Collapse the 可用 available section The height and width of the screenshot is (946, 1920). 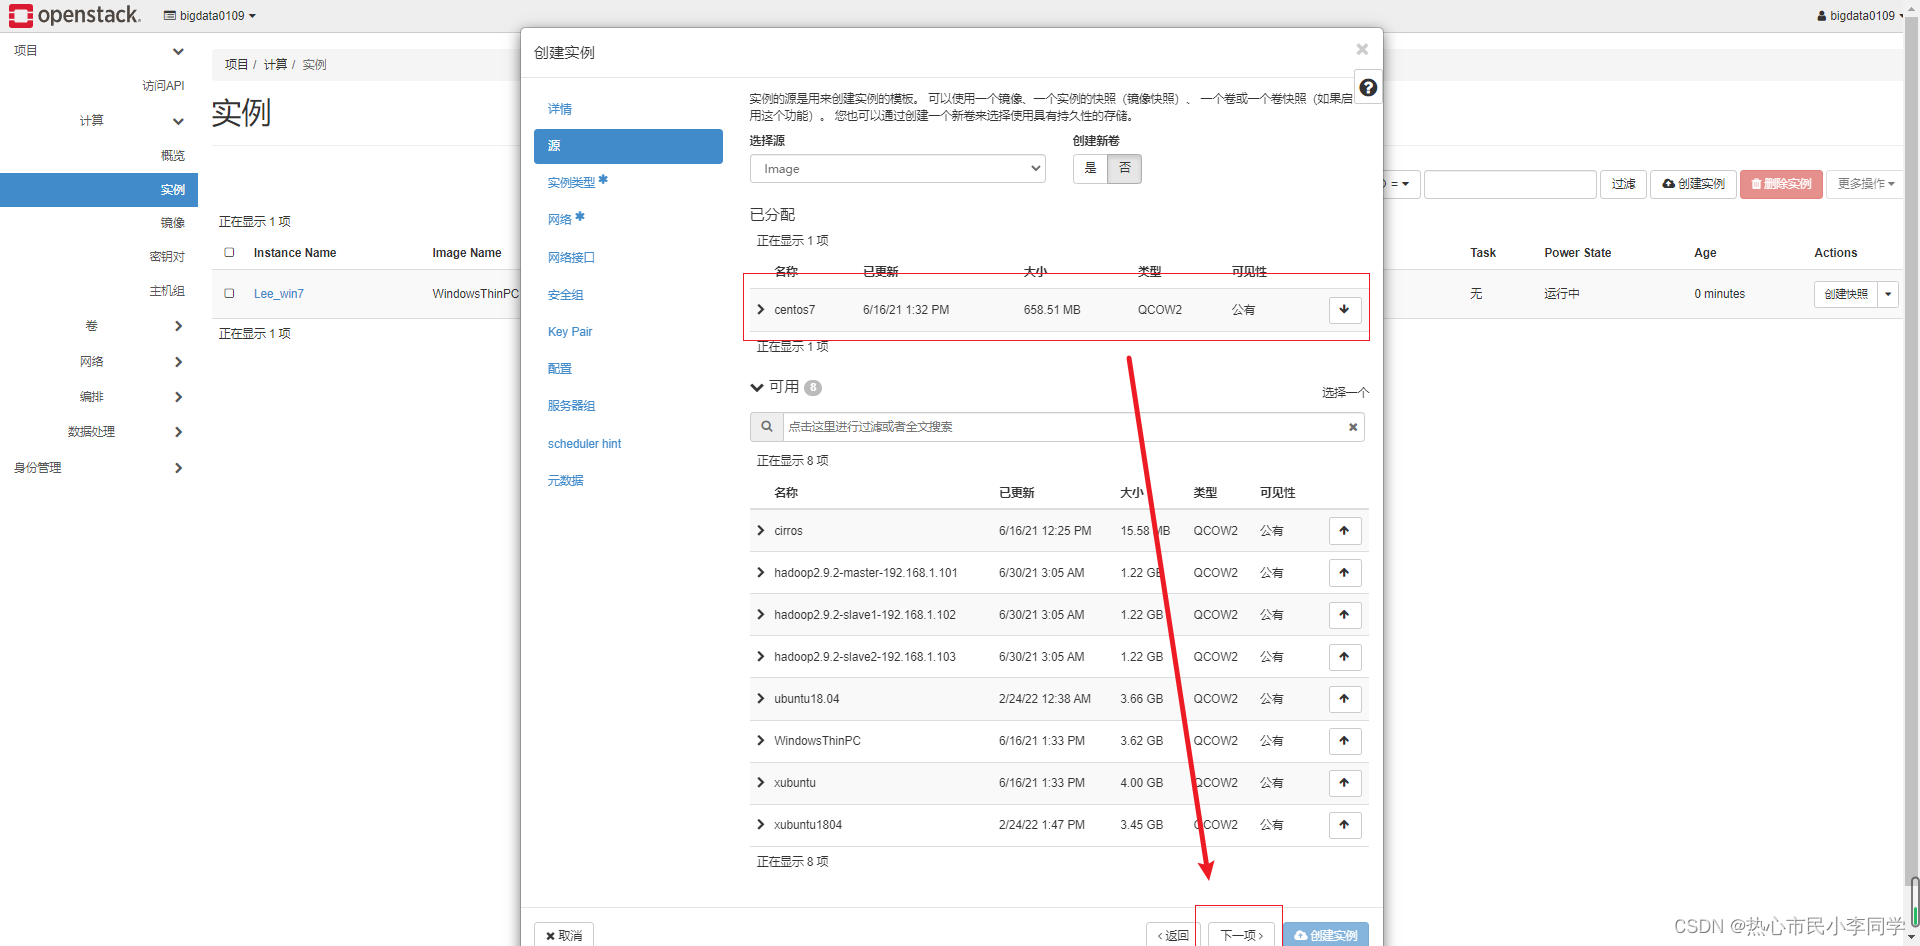(757, 388)
